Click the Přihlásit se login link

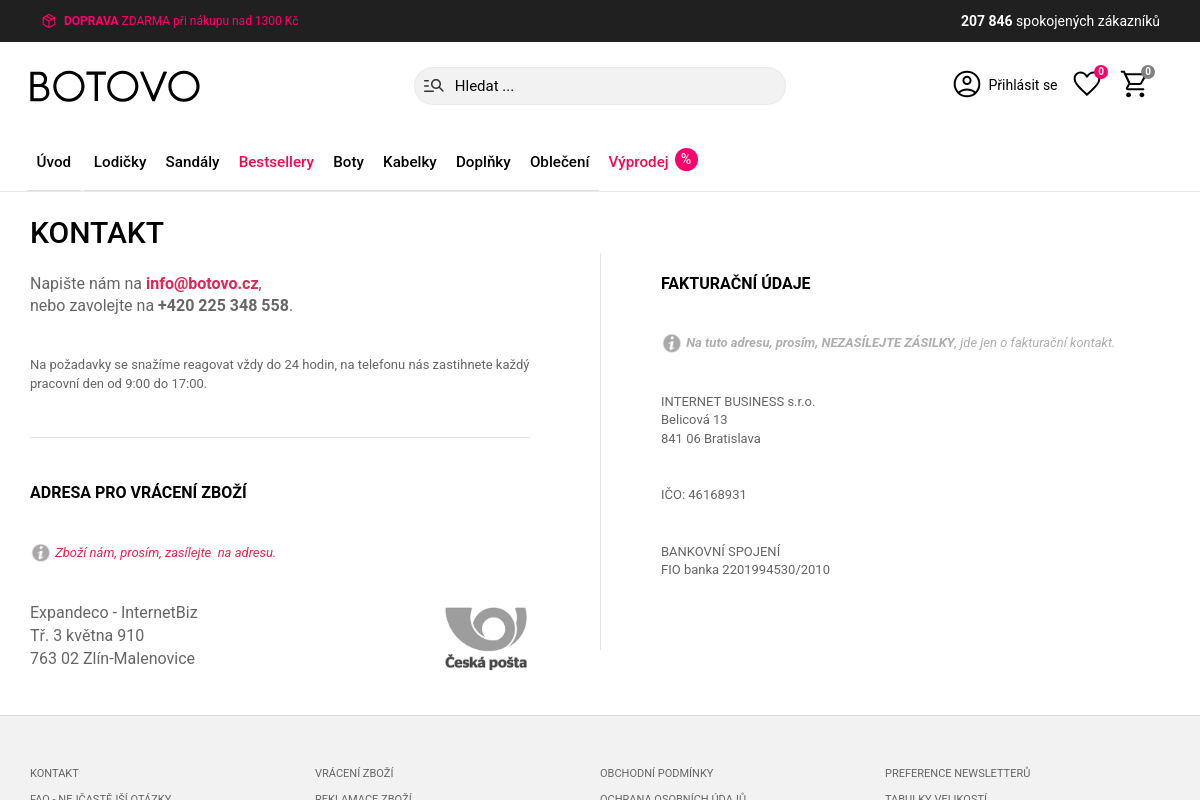click(x=1023, y=85)
